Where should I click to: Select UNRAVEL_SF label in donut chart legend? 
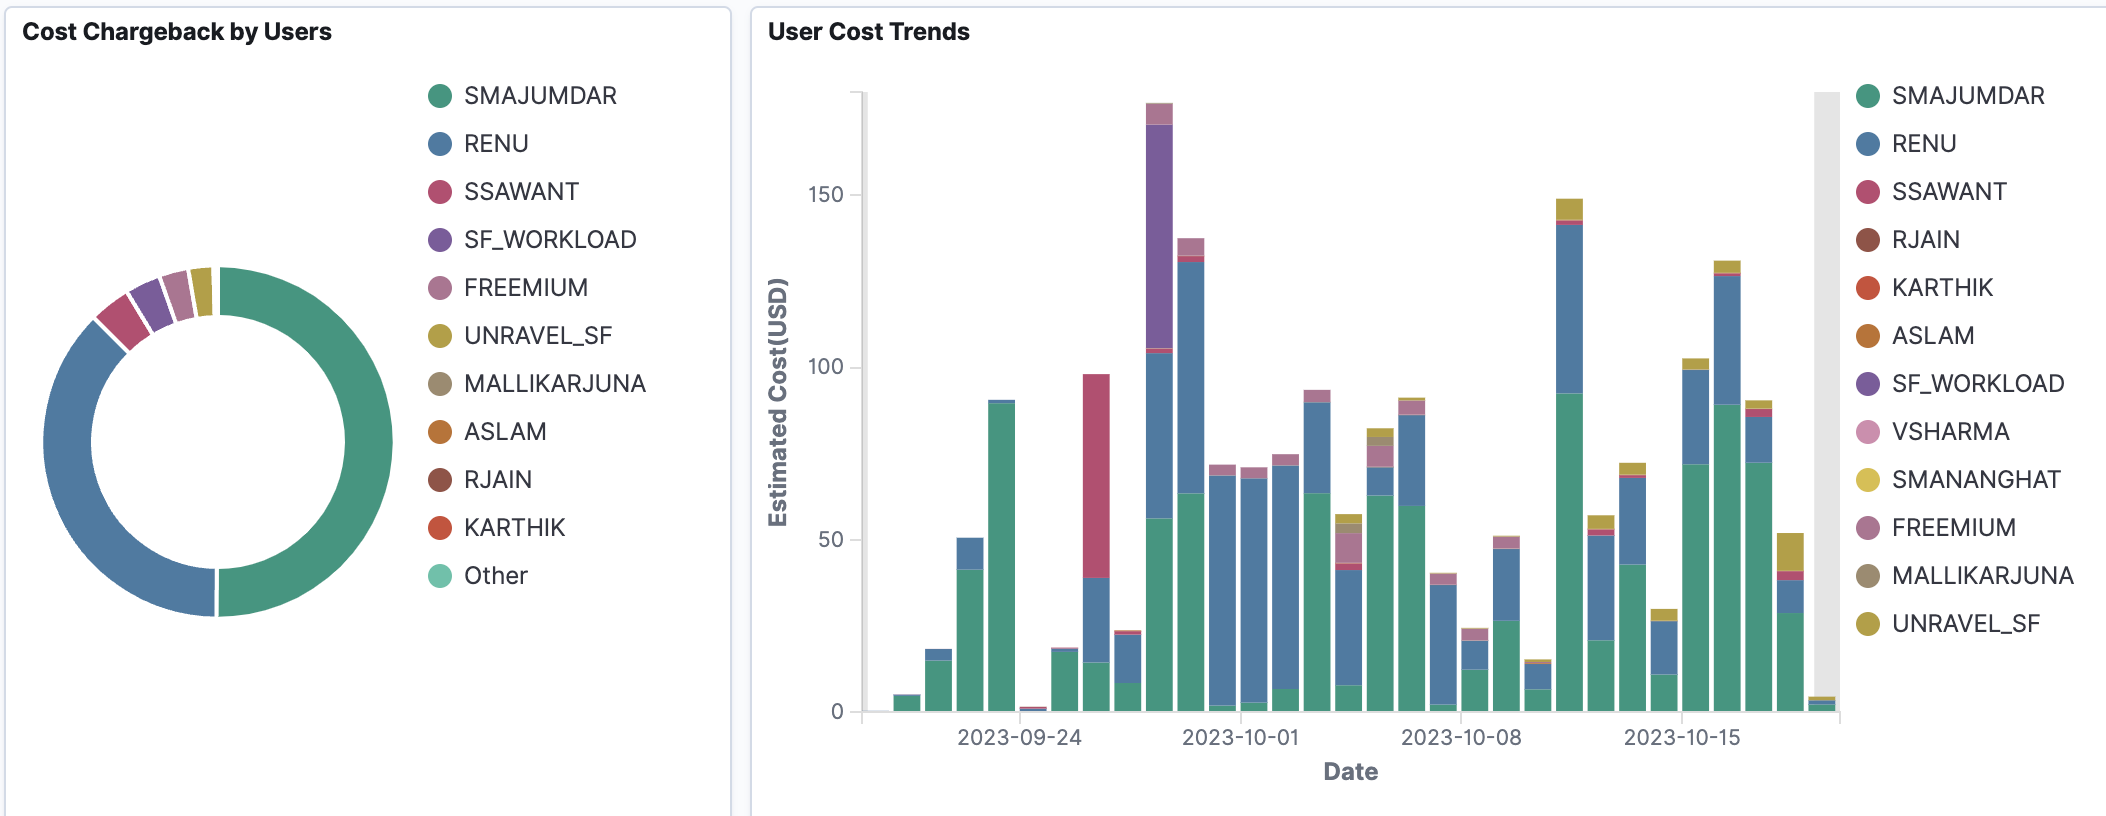(538, 336)
